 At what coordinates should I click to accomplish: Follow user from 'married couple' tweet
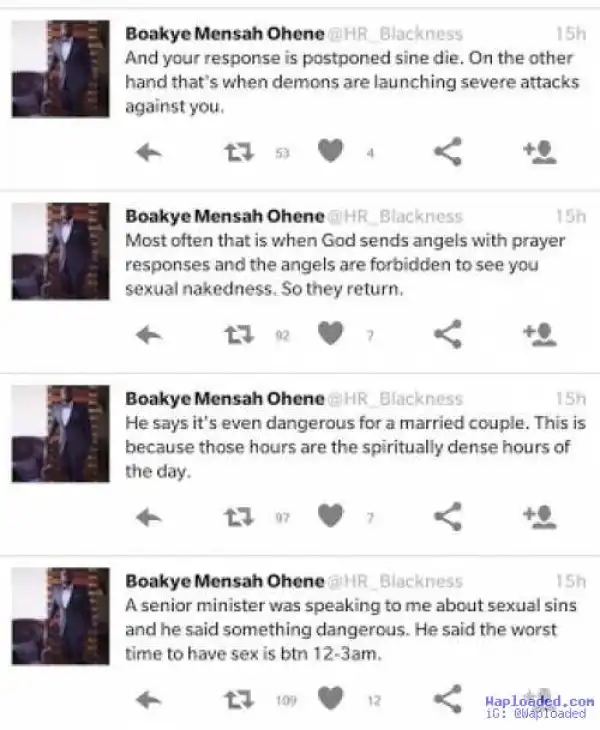539,516
